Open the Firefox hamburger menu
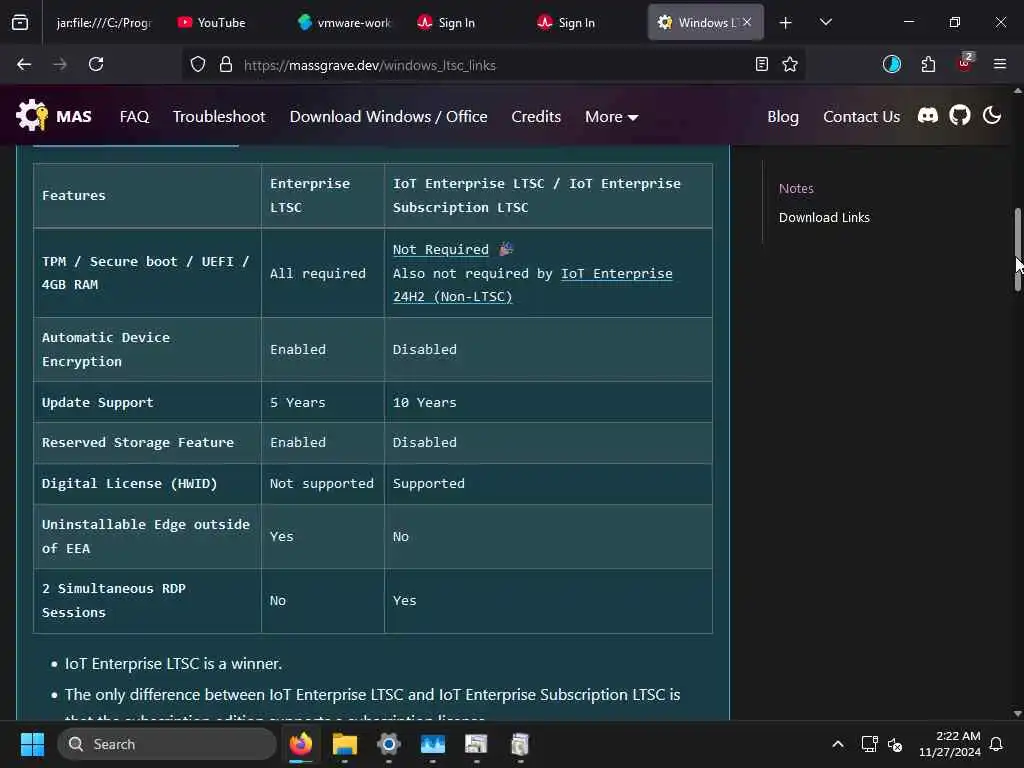This screenshot has width=1024, height=768. (1000, 64)
